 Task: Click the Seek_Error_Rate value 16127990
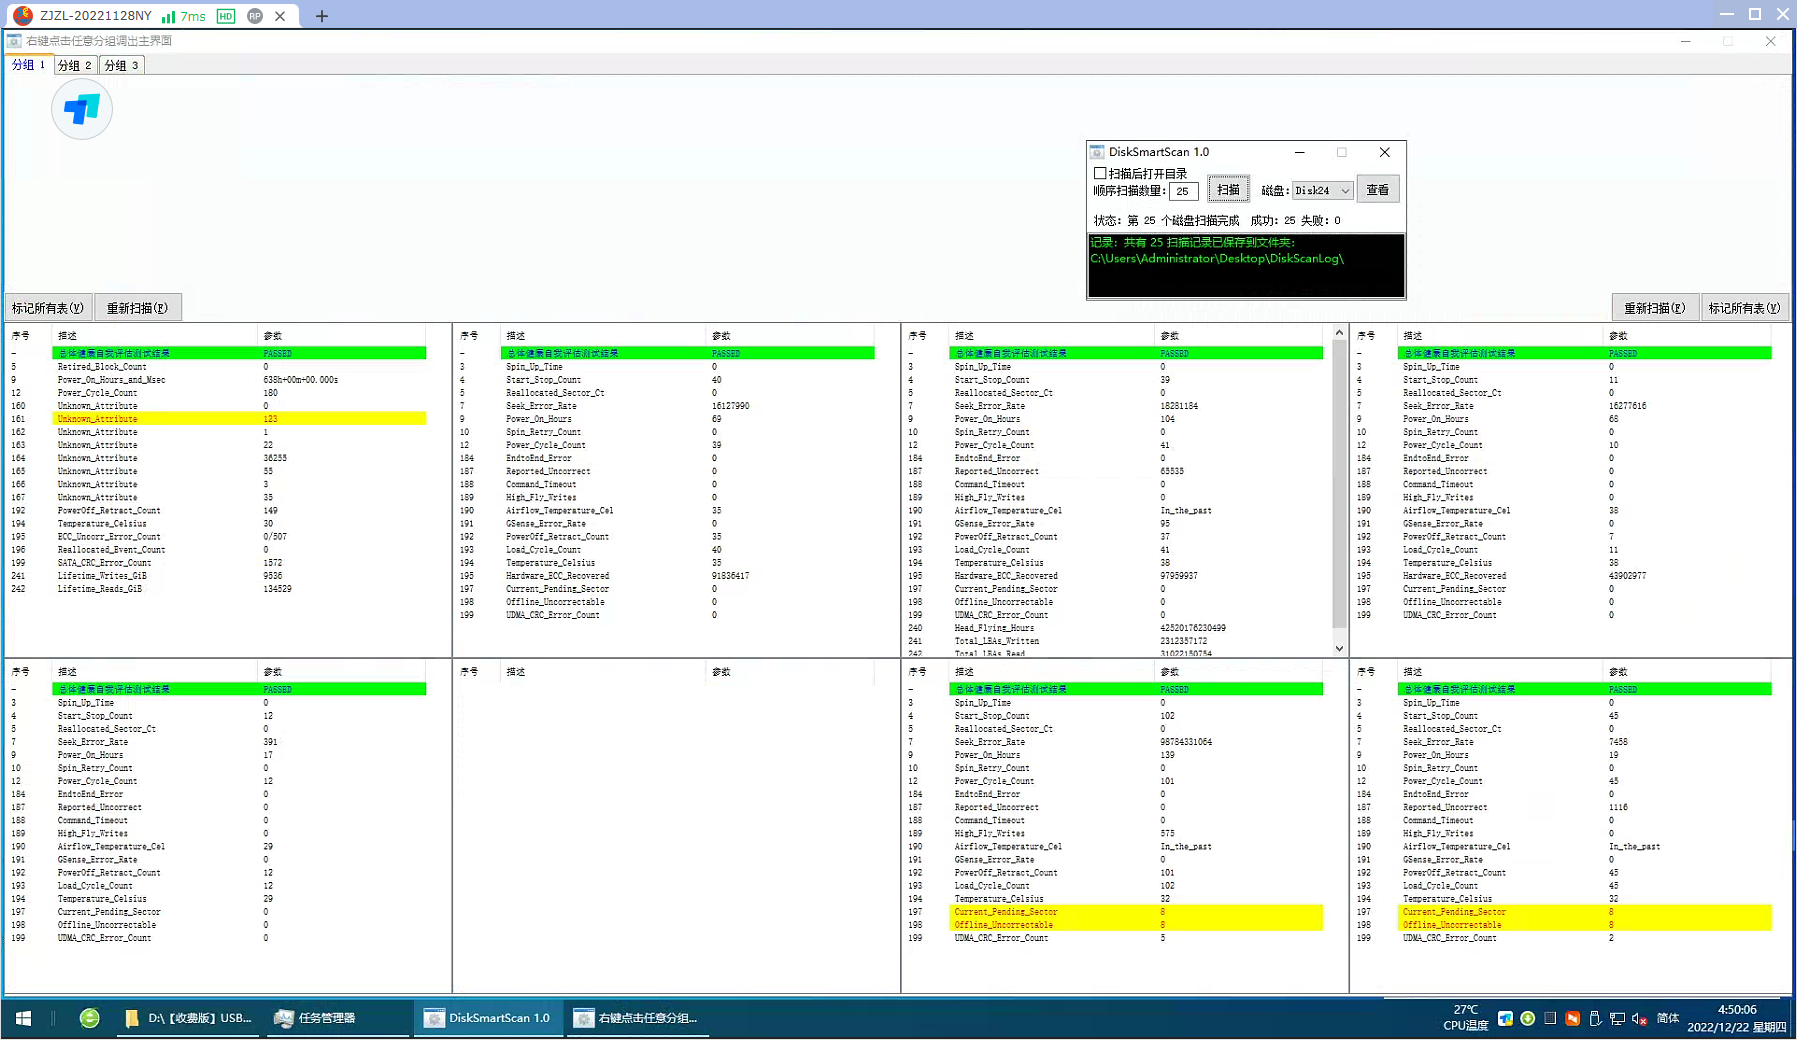click(730, 406)
